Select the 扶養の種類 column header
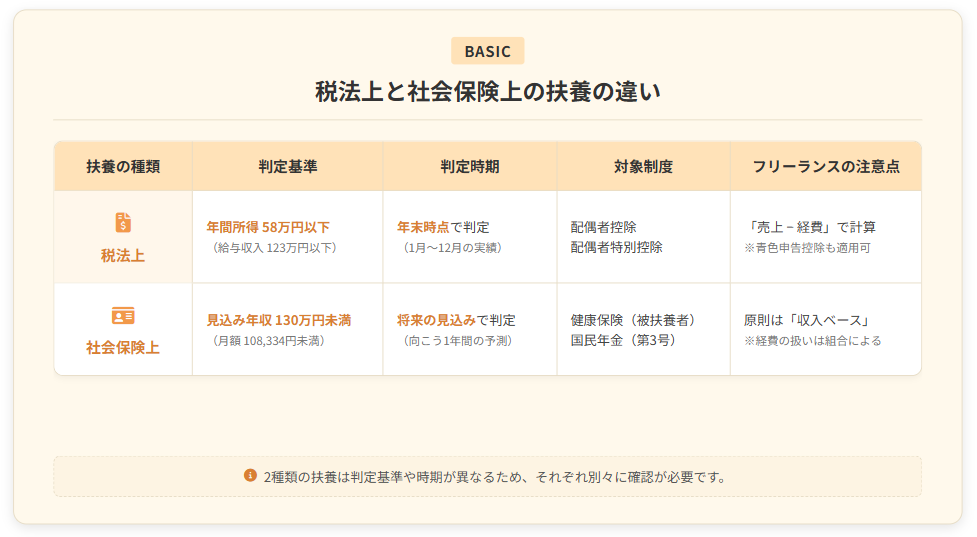Screen dimensions: 977x537 click(123, 167)
